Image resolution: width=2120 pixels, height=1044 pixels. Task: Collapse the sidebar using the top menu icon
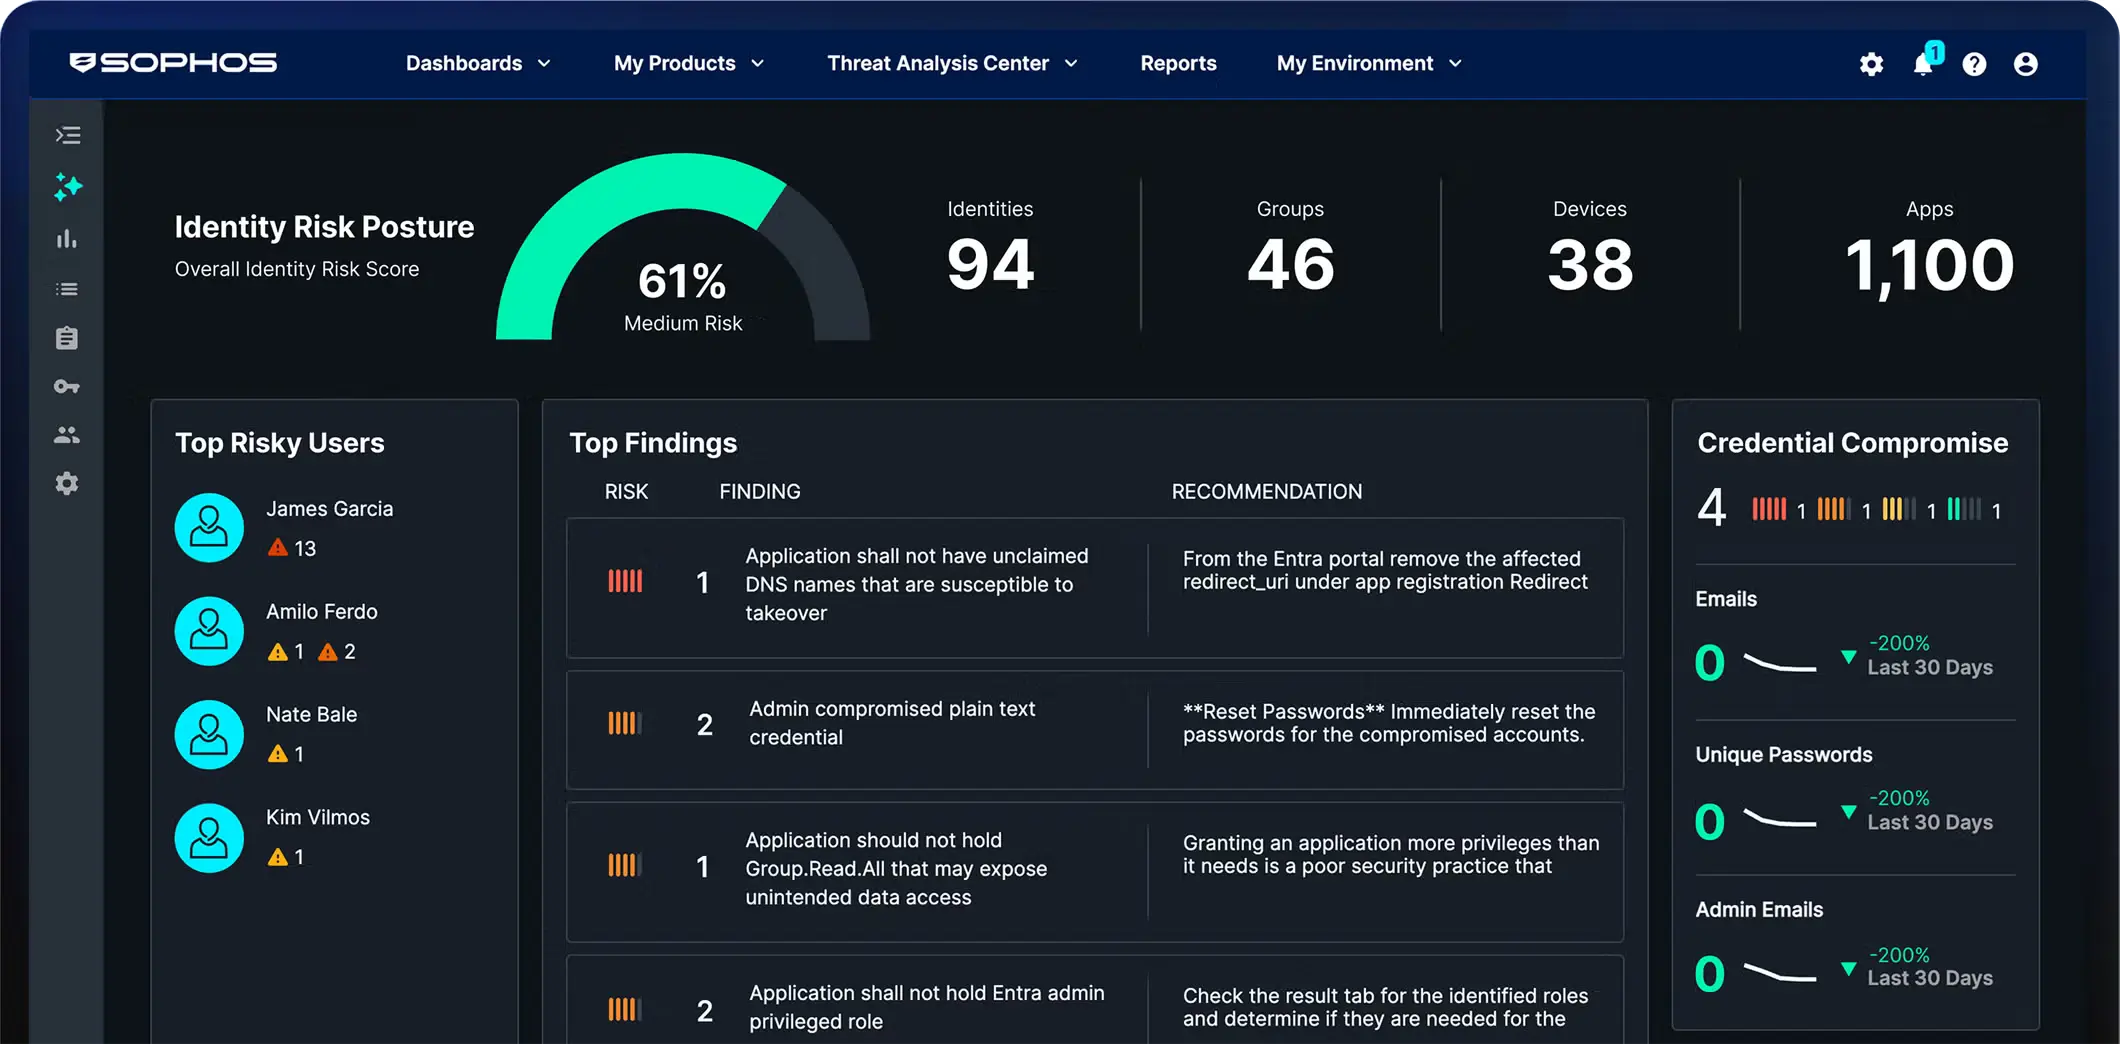[x=67, y=135]
